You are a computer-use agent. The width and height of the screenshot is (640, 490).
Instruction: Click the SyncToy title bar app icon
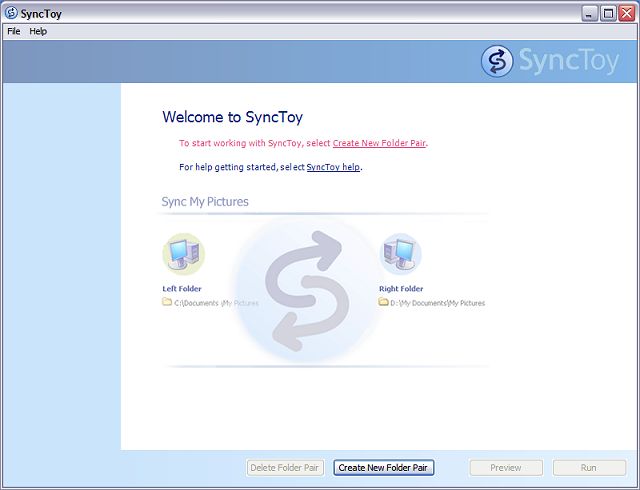pyautogui.click(x=11, y=13)
